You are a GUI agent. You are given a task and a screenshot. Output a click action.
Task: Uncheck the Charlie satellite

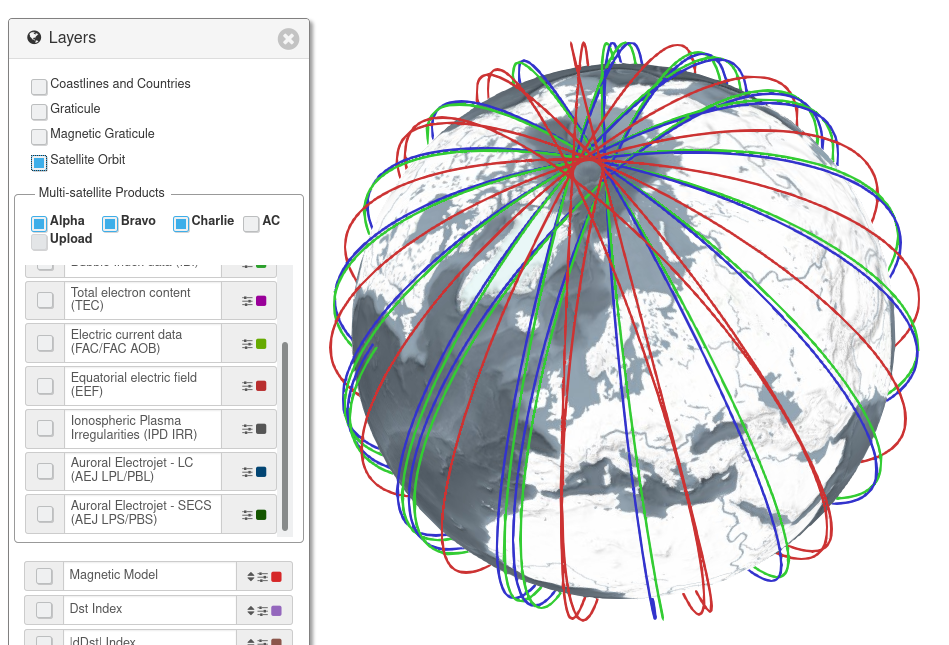click(x=180, y=223)
